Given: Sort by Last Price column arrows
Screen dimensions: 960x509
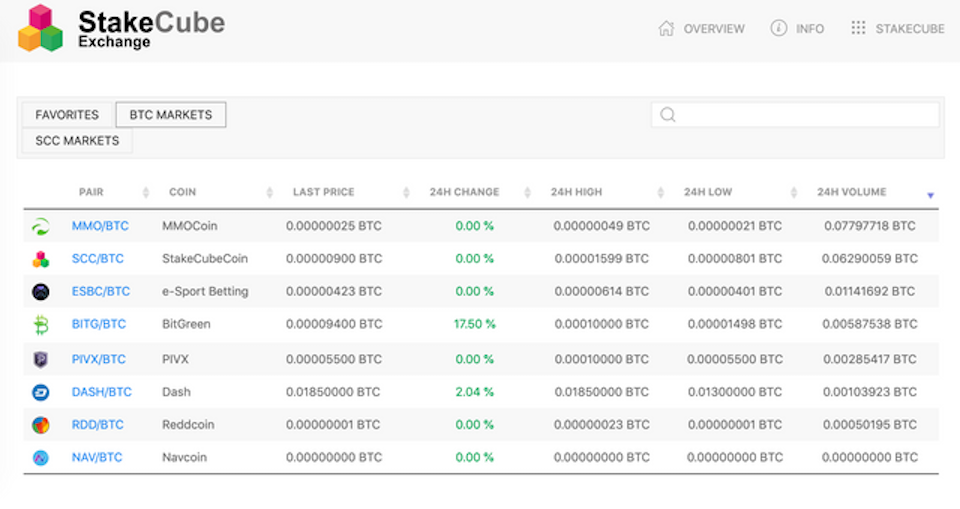Looking at the screenshot, I should point(406,192).
